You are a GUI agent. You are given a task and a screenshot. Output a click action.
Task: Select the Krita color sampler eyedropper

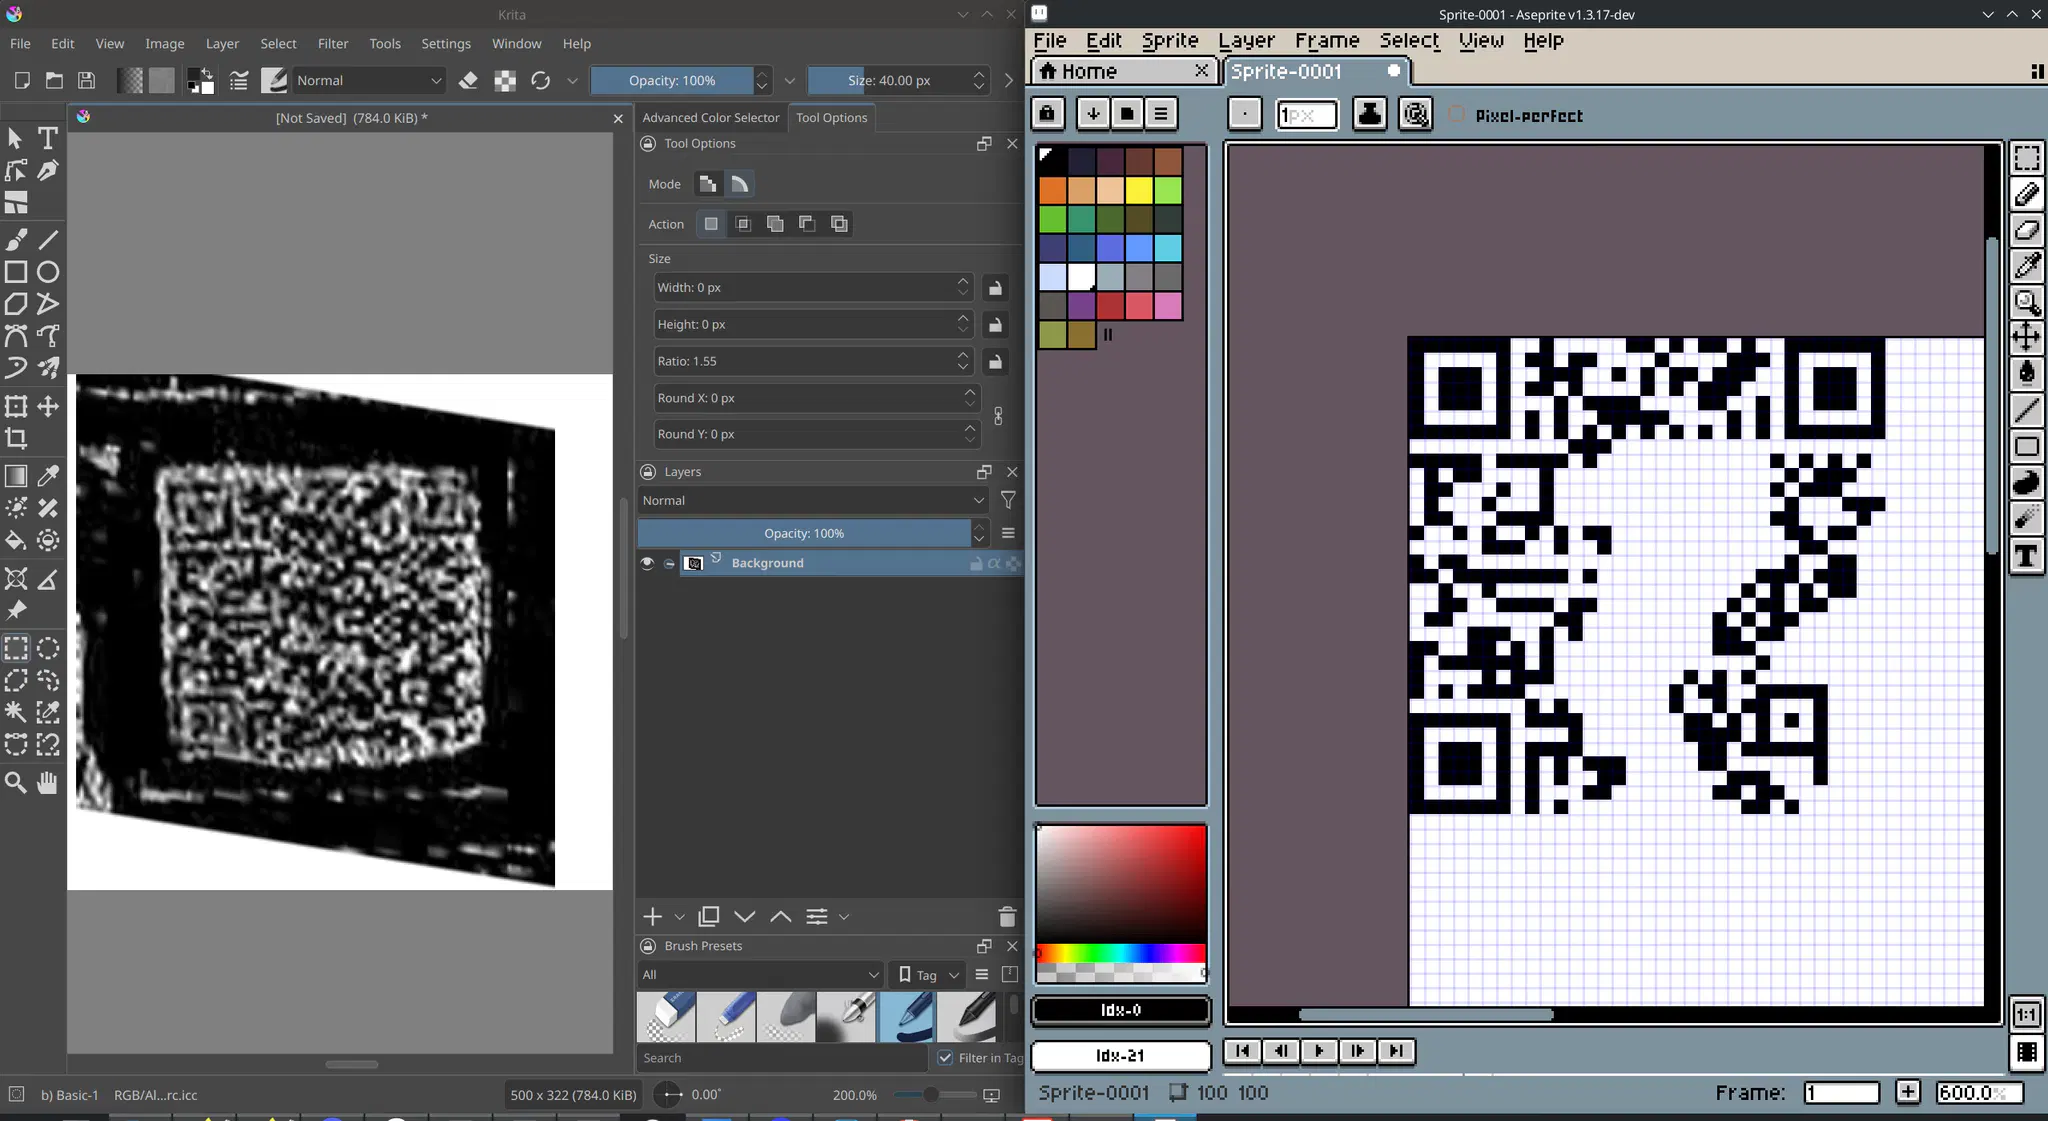[47, 476]
